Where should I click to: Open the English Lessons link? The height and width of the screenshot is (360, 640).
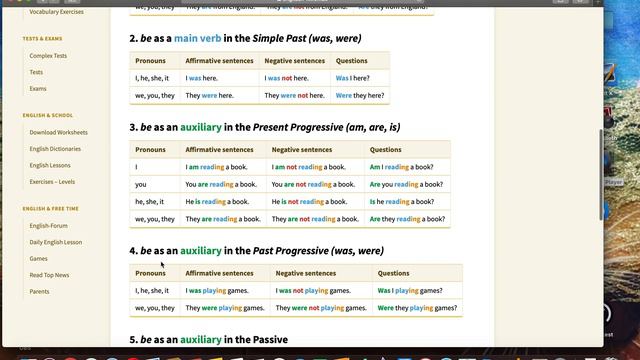pyautogui.click(x=50, y=165)
